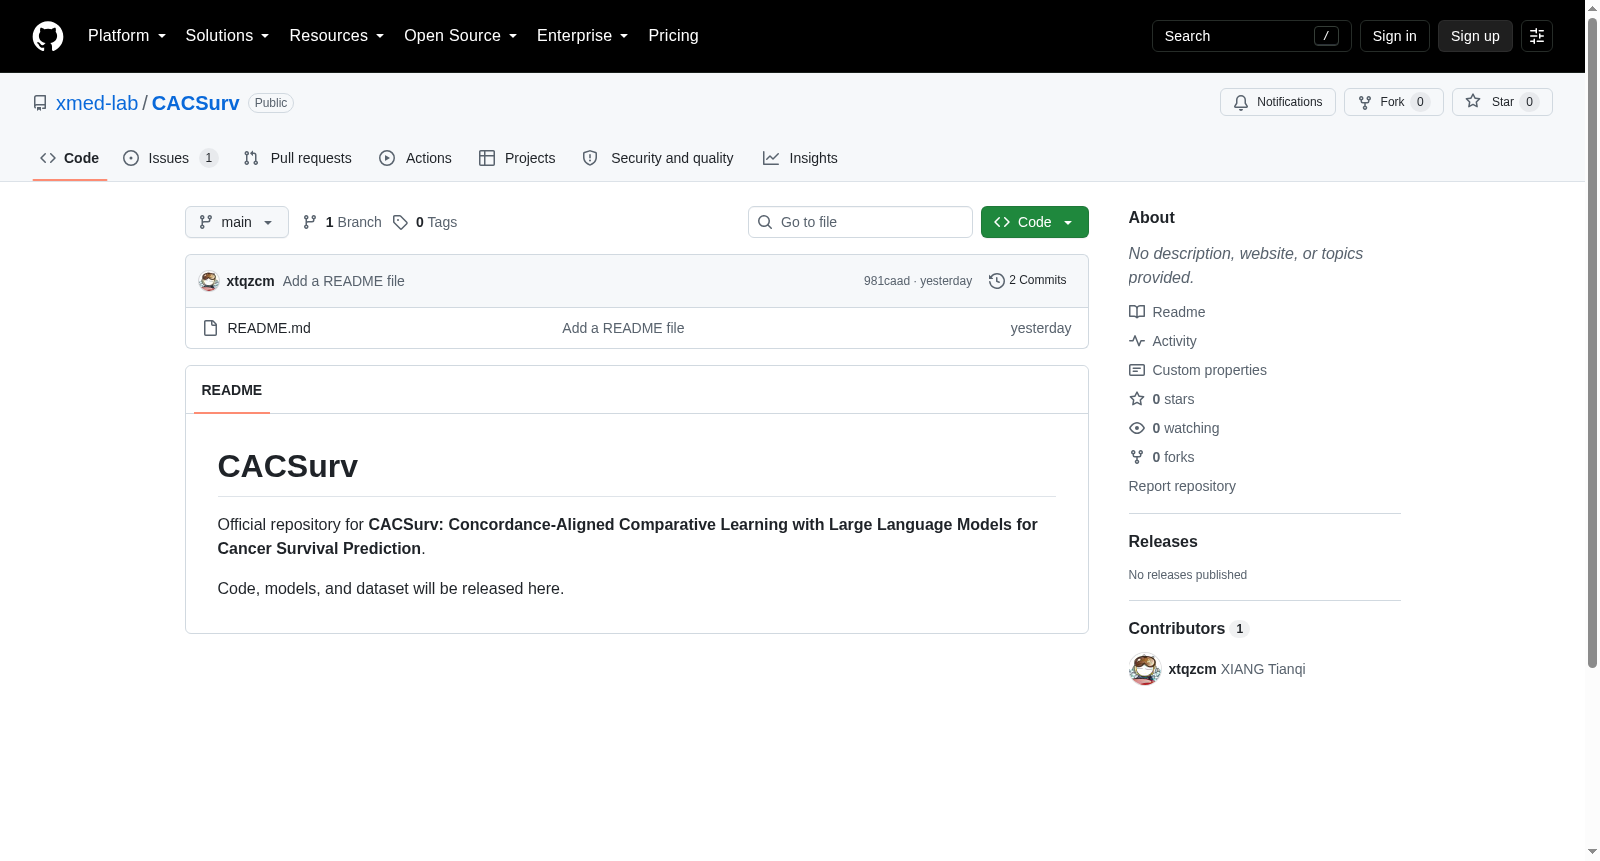Switch to the Actions tab
Screen dimensions: 1600x861
pyautogui.click(x=416, y=158)
